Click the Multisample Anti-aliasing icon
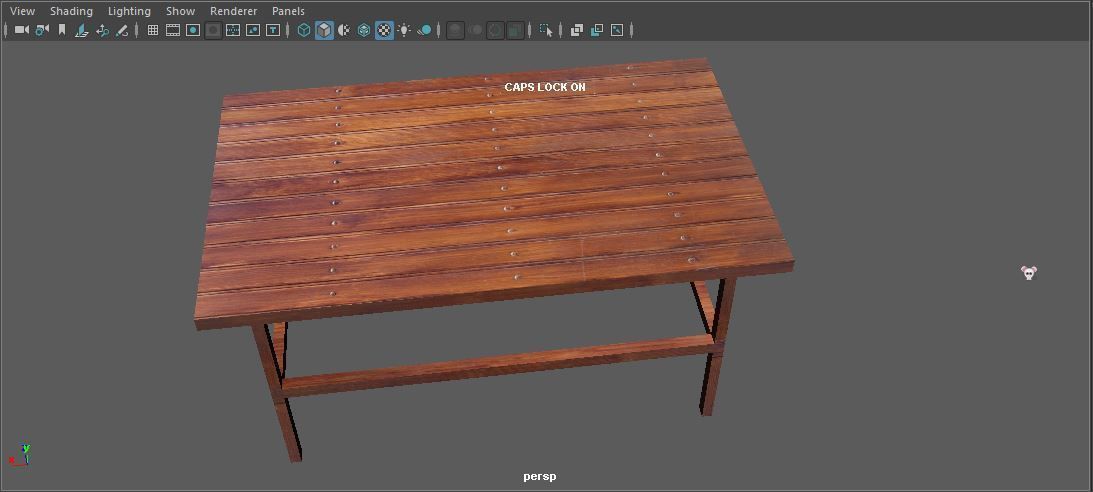 [x=496, y=30]
